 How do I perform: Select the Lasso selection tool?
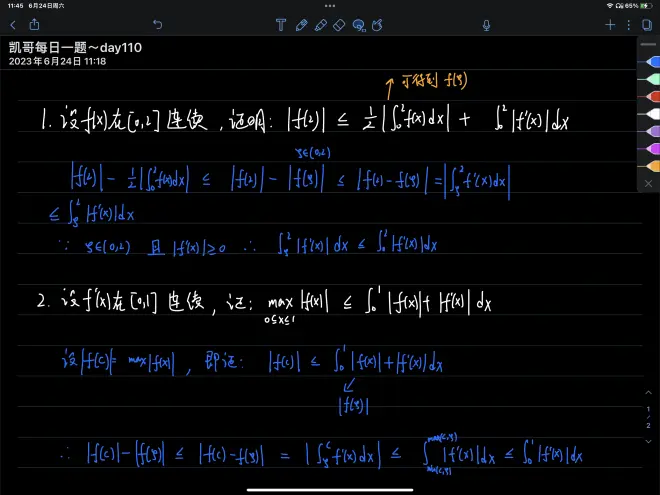click(x=359, y=24)
